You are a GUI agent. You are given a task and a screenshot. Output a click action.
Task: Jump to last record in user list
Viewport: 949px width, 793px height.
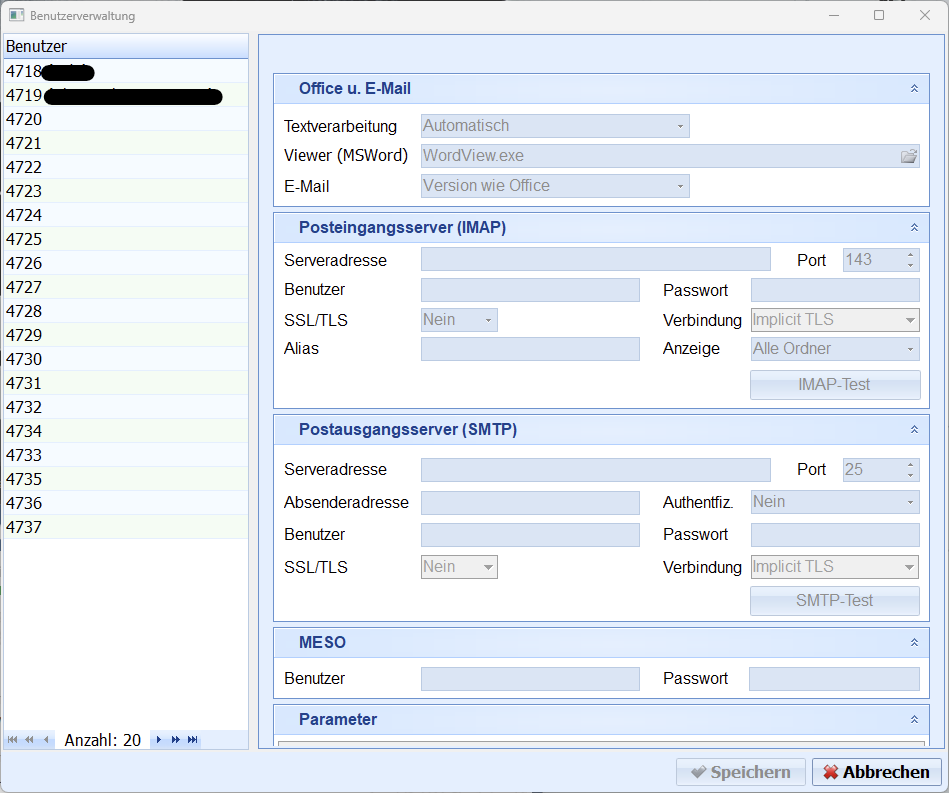click(x=193, y=740)
